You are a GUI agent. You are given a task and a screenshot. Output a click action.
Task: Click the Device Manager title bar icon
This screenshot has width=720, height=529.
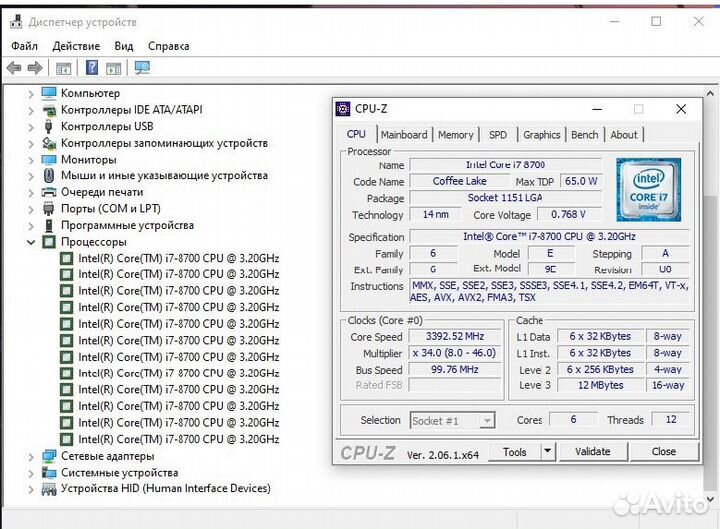coord(16,22)
